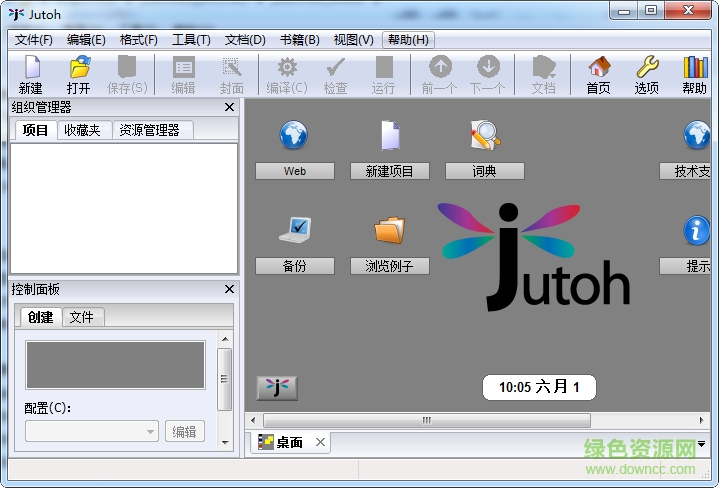Click the 编辑 button beside 配置 combo box

[184, 432]
